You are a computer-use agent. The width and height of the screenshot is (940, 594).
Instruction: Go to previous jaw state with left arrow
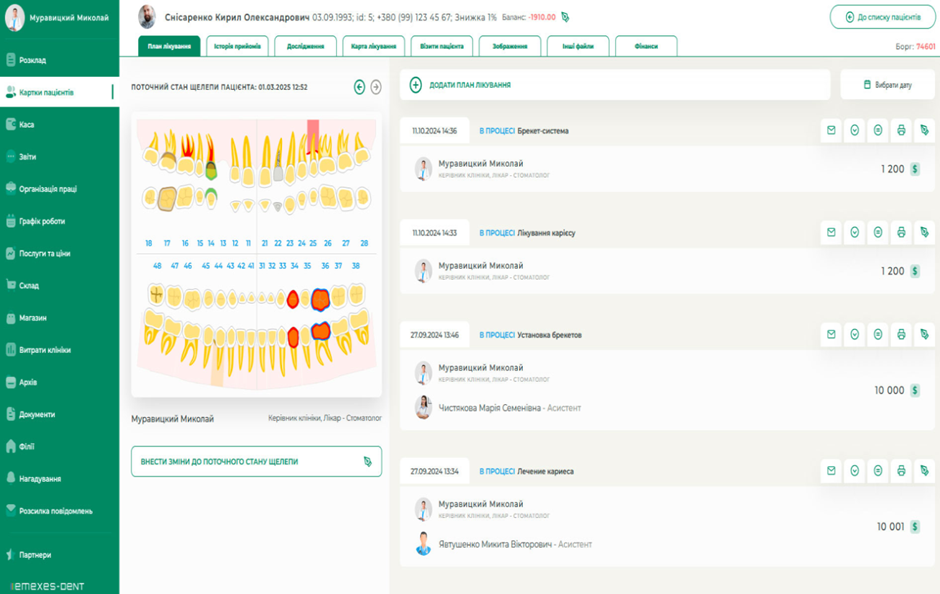point(360,87)
